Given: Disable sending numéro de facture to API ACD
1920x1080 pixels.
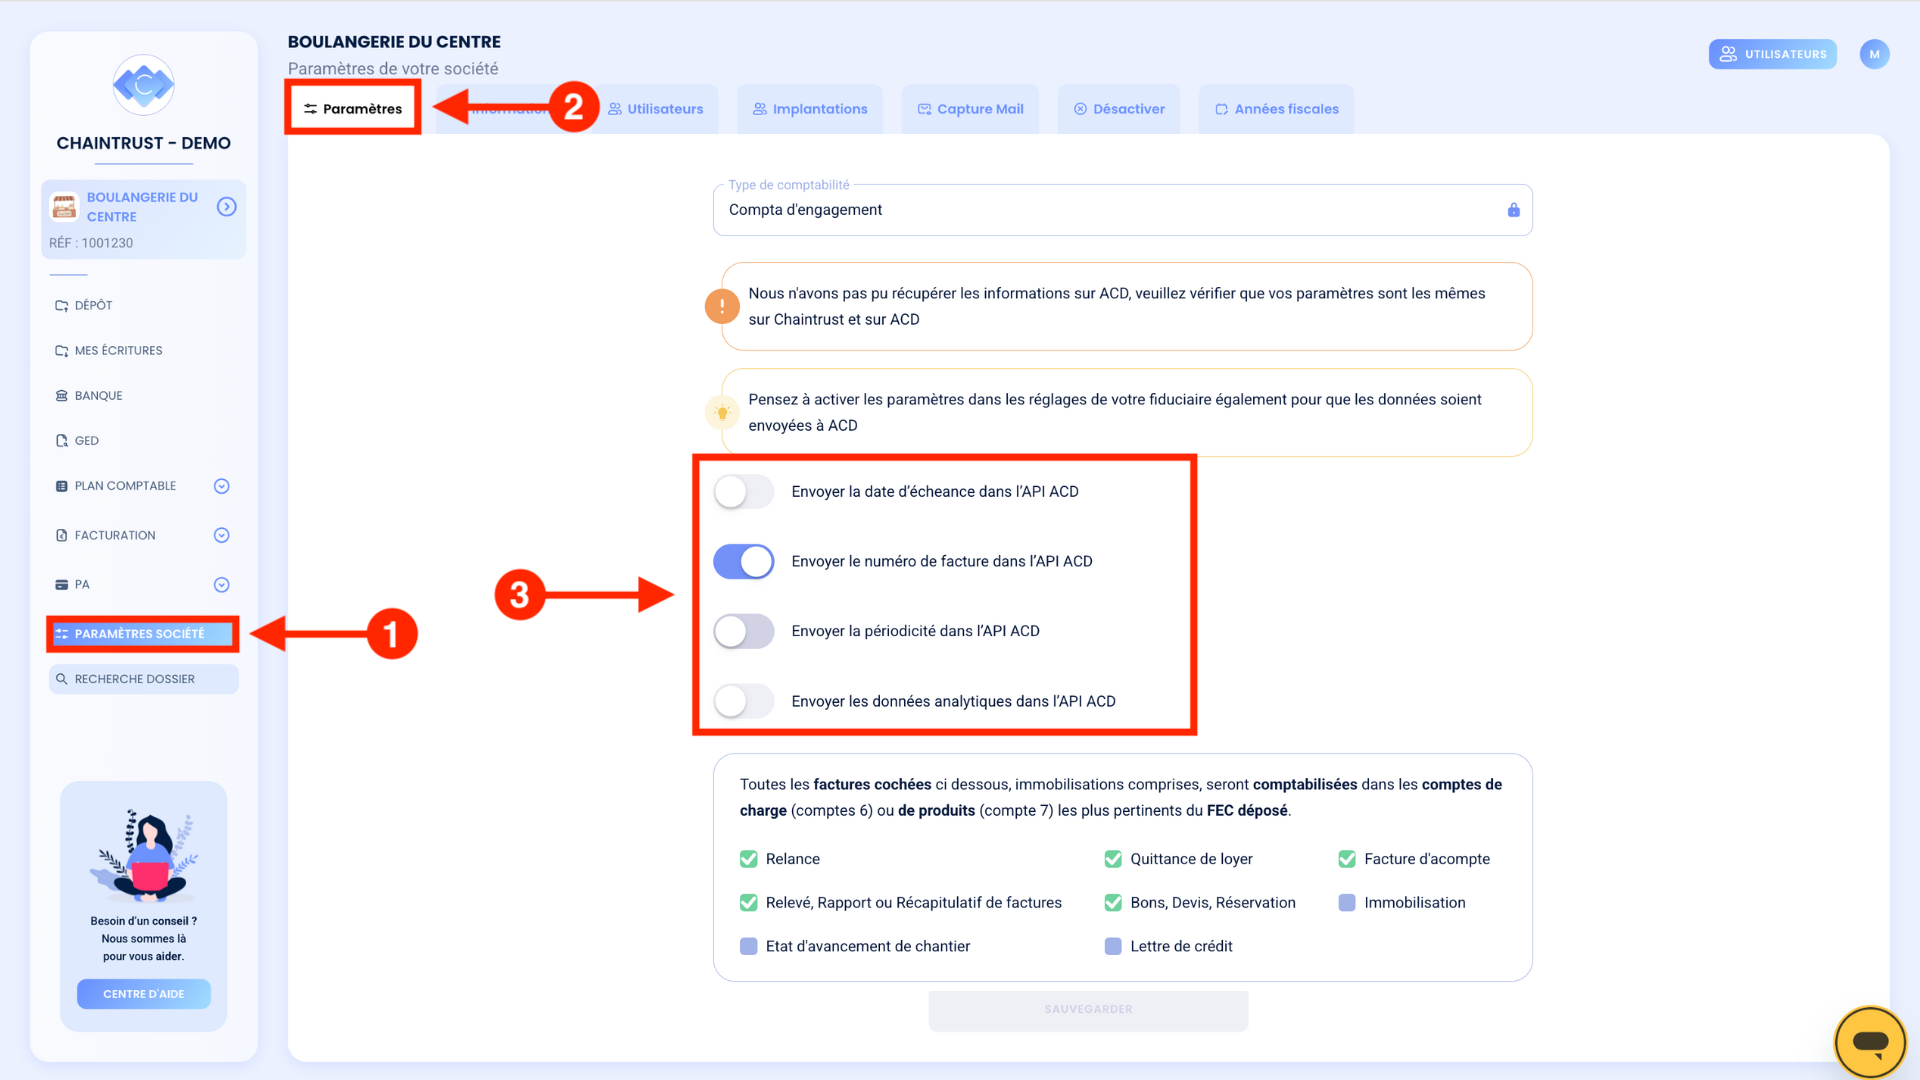Looking at the screenshot, I should click(x=744, y=561).
